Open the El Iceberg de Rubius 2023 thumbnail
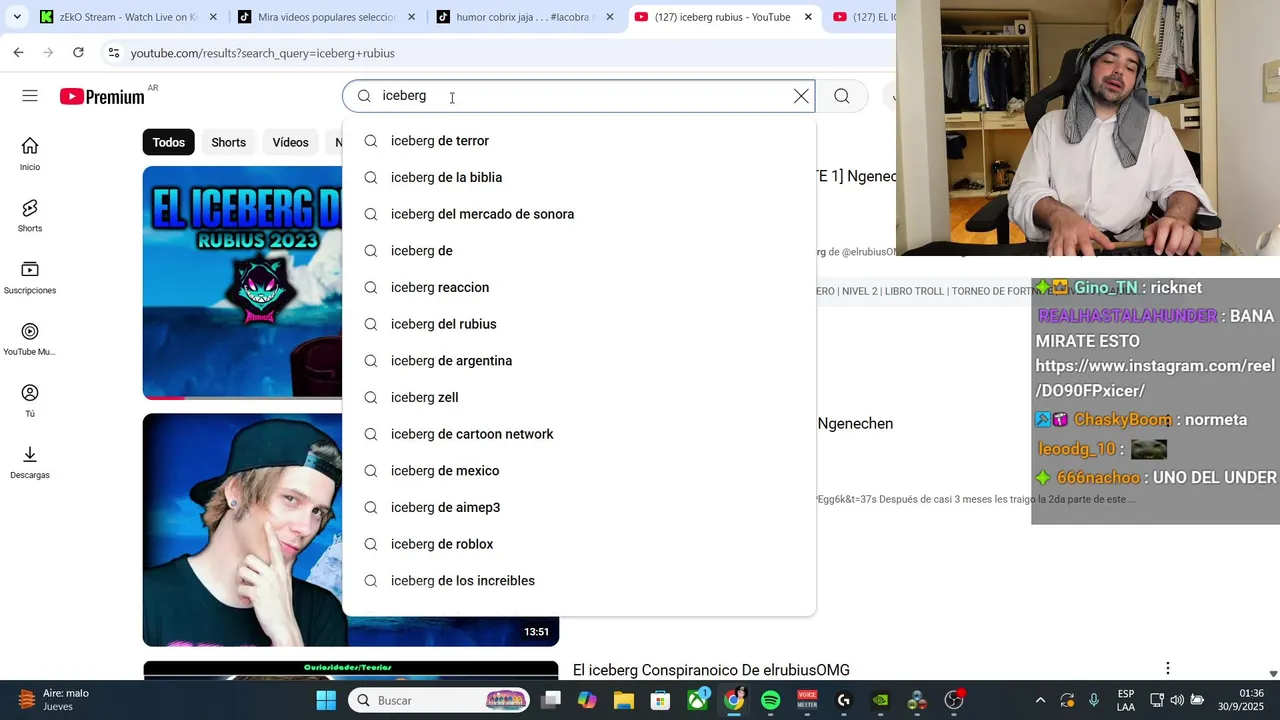This screenshot has height=720, width=1280. point(242,282)
